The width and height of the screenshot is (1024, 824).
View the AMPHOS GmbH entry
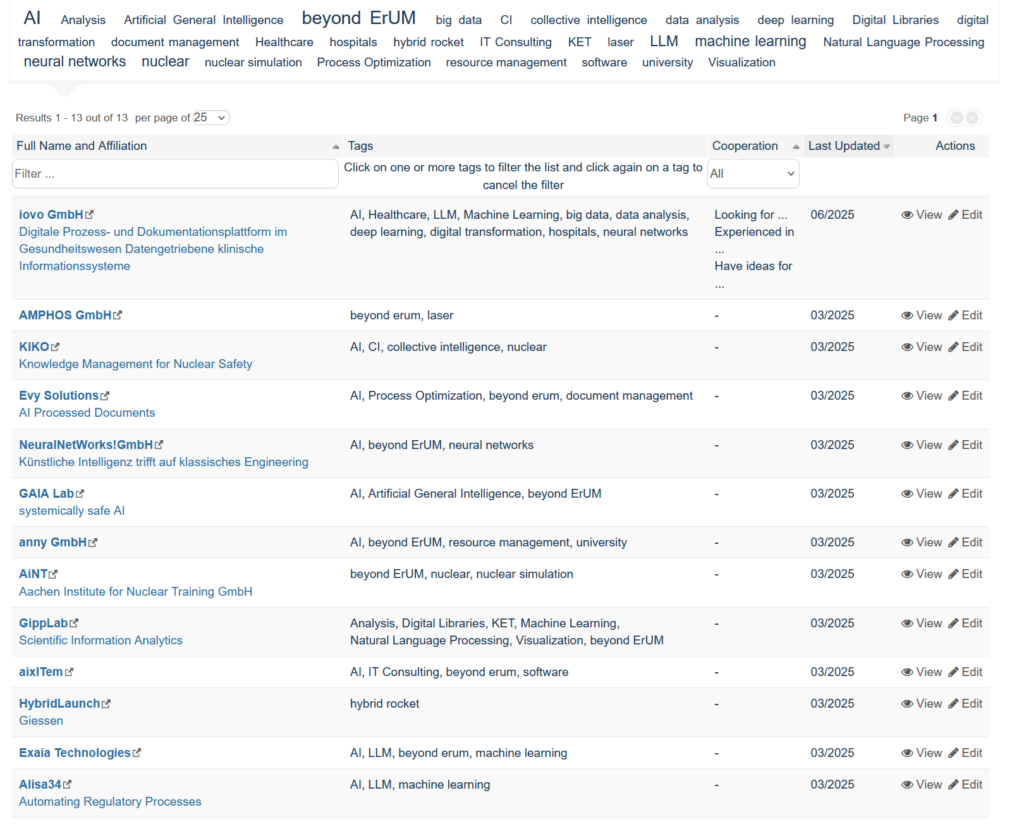pos(921,315)
